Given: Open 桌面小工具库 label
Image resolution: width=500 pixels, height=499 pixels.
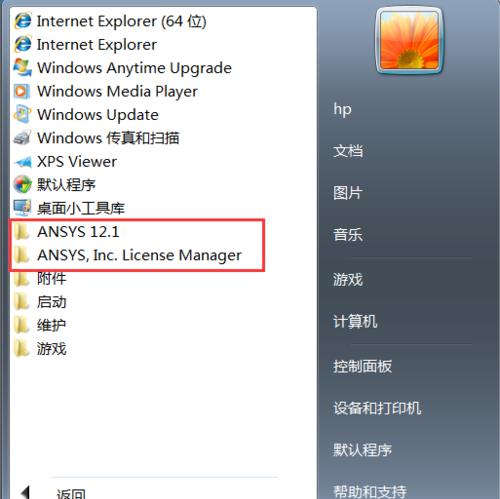Looking at the screenshot, I should tap(81, 208).
